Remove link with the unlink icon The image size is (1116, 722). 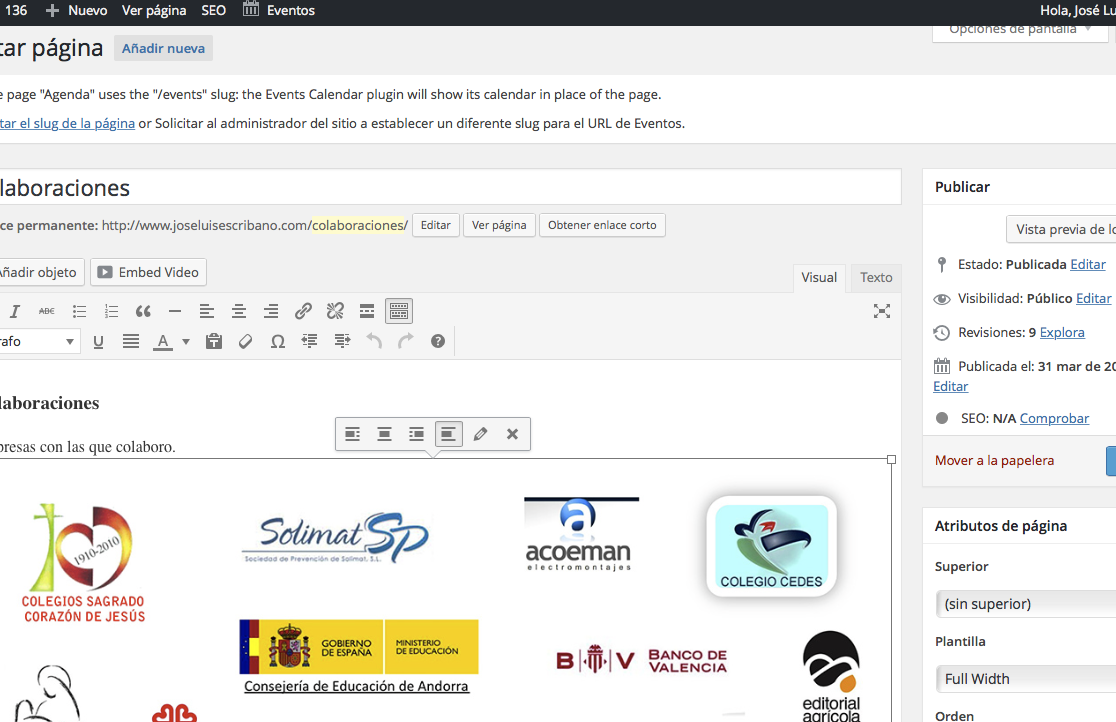click(x=335, y=311)
